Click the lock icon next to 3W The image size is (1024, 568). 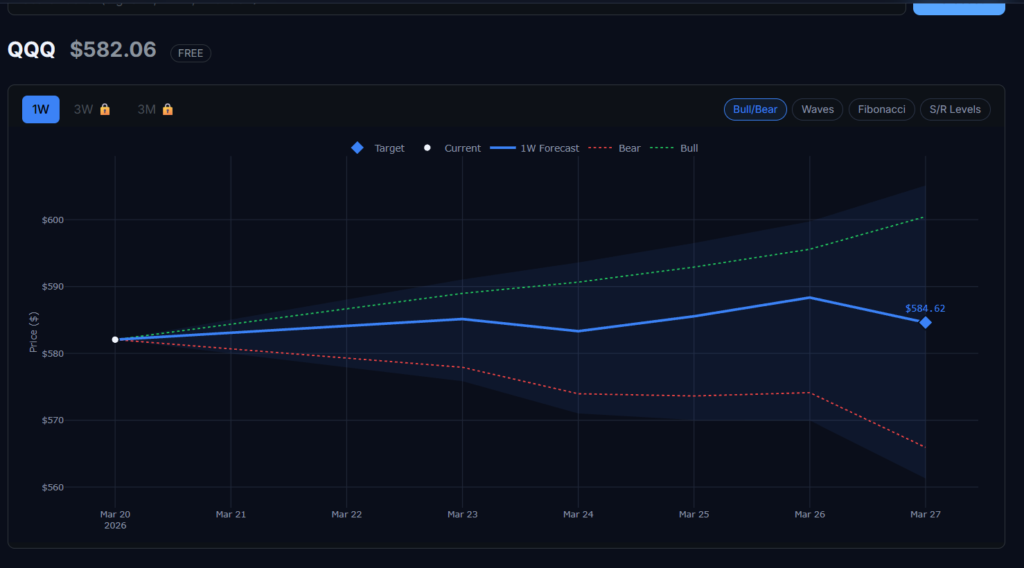click(105, 109)
